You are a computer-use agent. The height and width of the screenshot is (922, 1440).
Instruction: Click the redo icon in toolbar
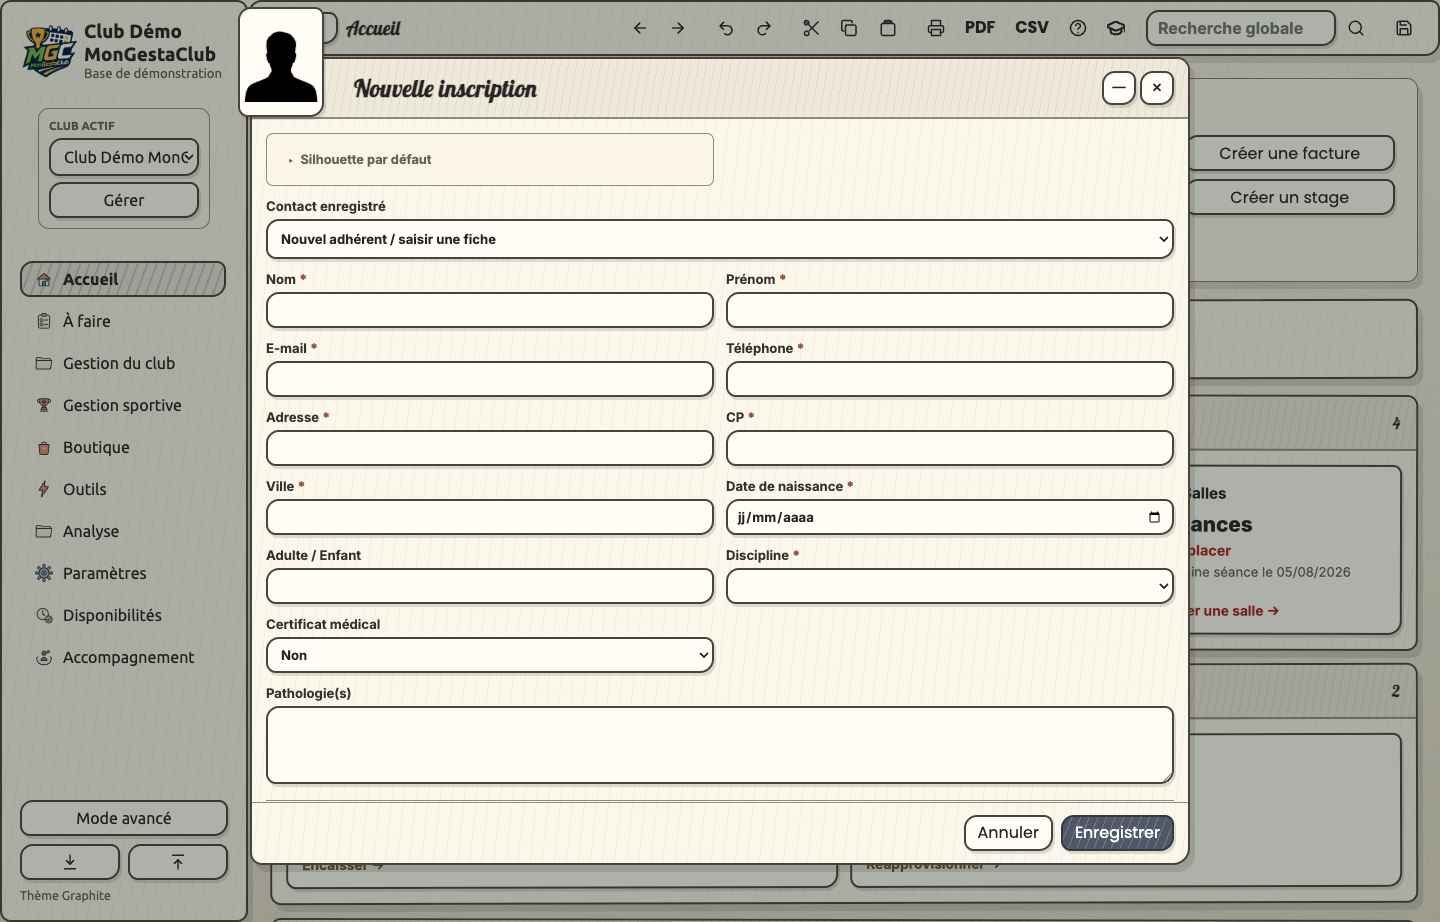tap(764, 28)
